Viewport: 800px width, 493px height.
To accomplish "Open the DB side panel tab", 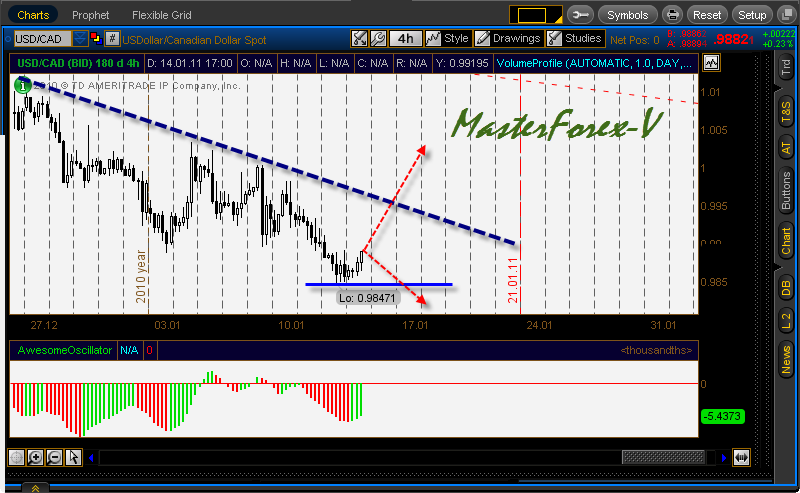I will coord(786,288).
